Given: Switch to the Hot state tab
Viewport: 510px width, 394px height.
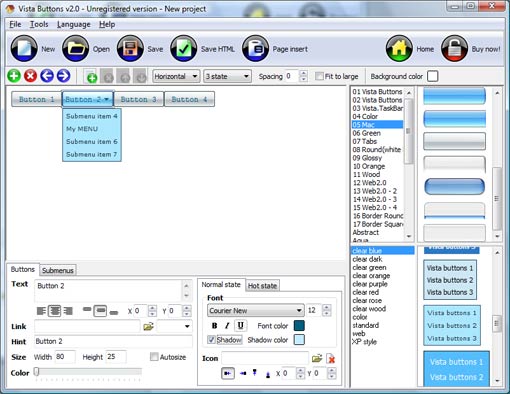Looking at the screenshot, I should click(262, 286).
